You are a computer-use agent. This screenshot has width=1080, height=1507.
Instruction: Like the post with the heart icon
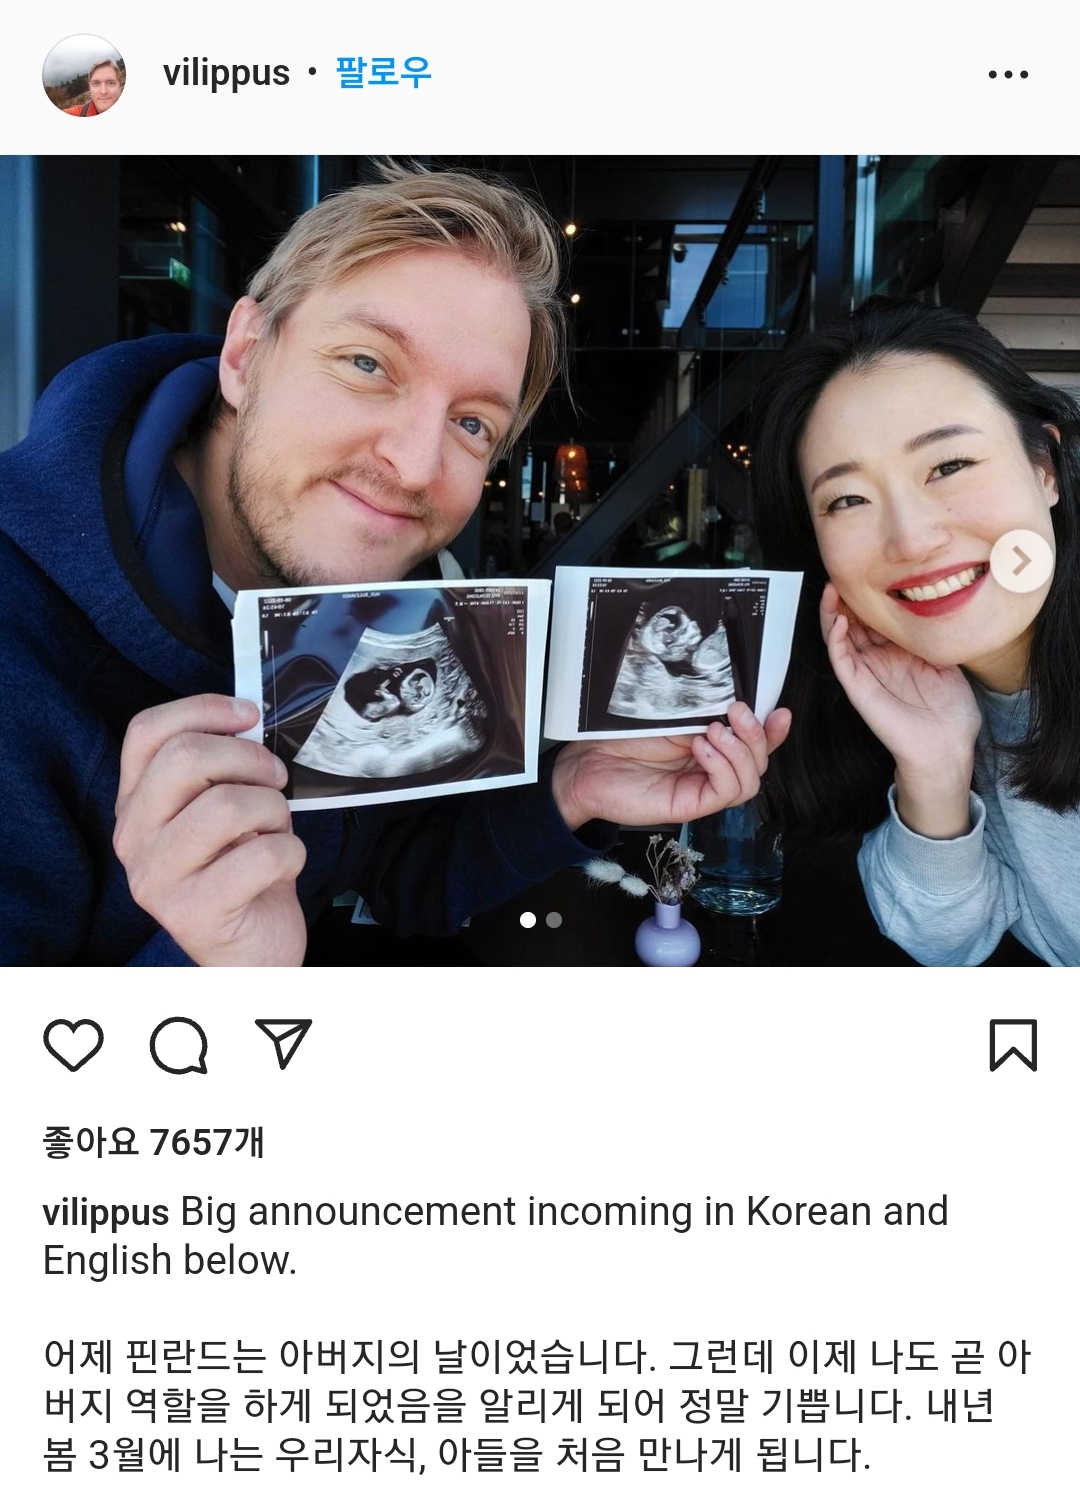click(74, 1045)
